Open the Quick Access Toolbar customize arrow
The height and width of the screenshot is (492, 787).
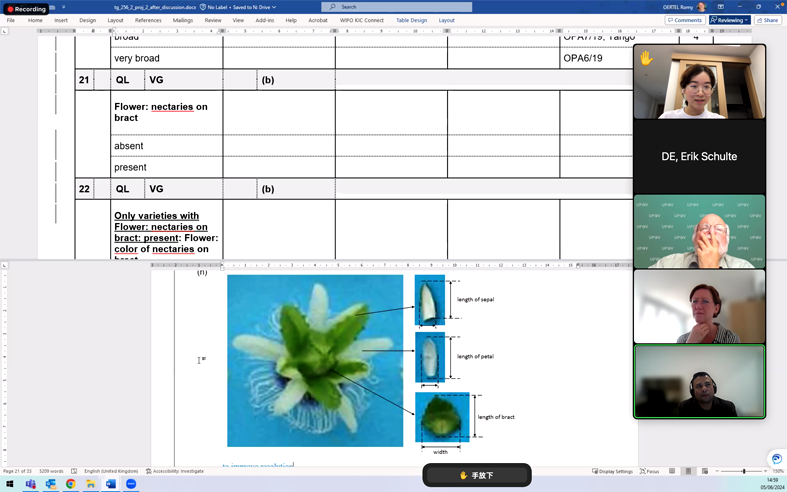(64, 7)
